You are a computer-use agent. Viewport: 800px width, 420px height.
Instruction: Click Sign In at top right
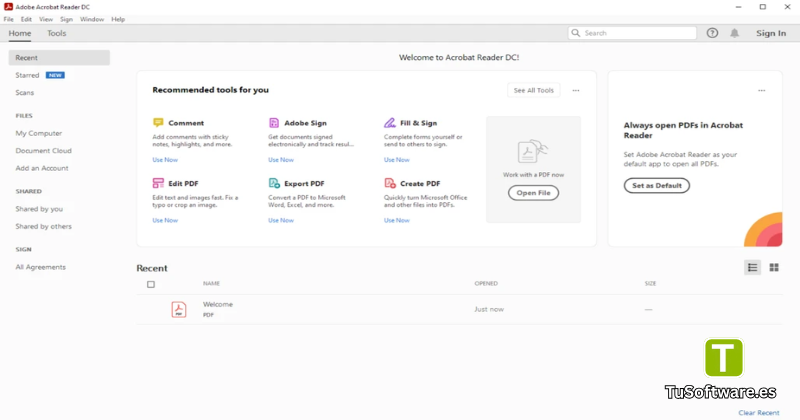(x=771, y=33)
